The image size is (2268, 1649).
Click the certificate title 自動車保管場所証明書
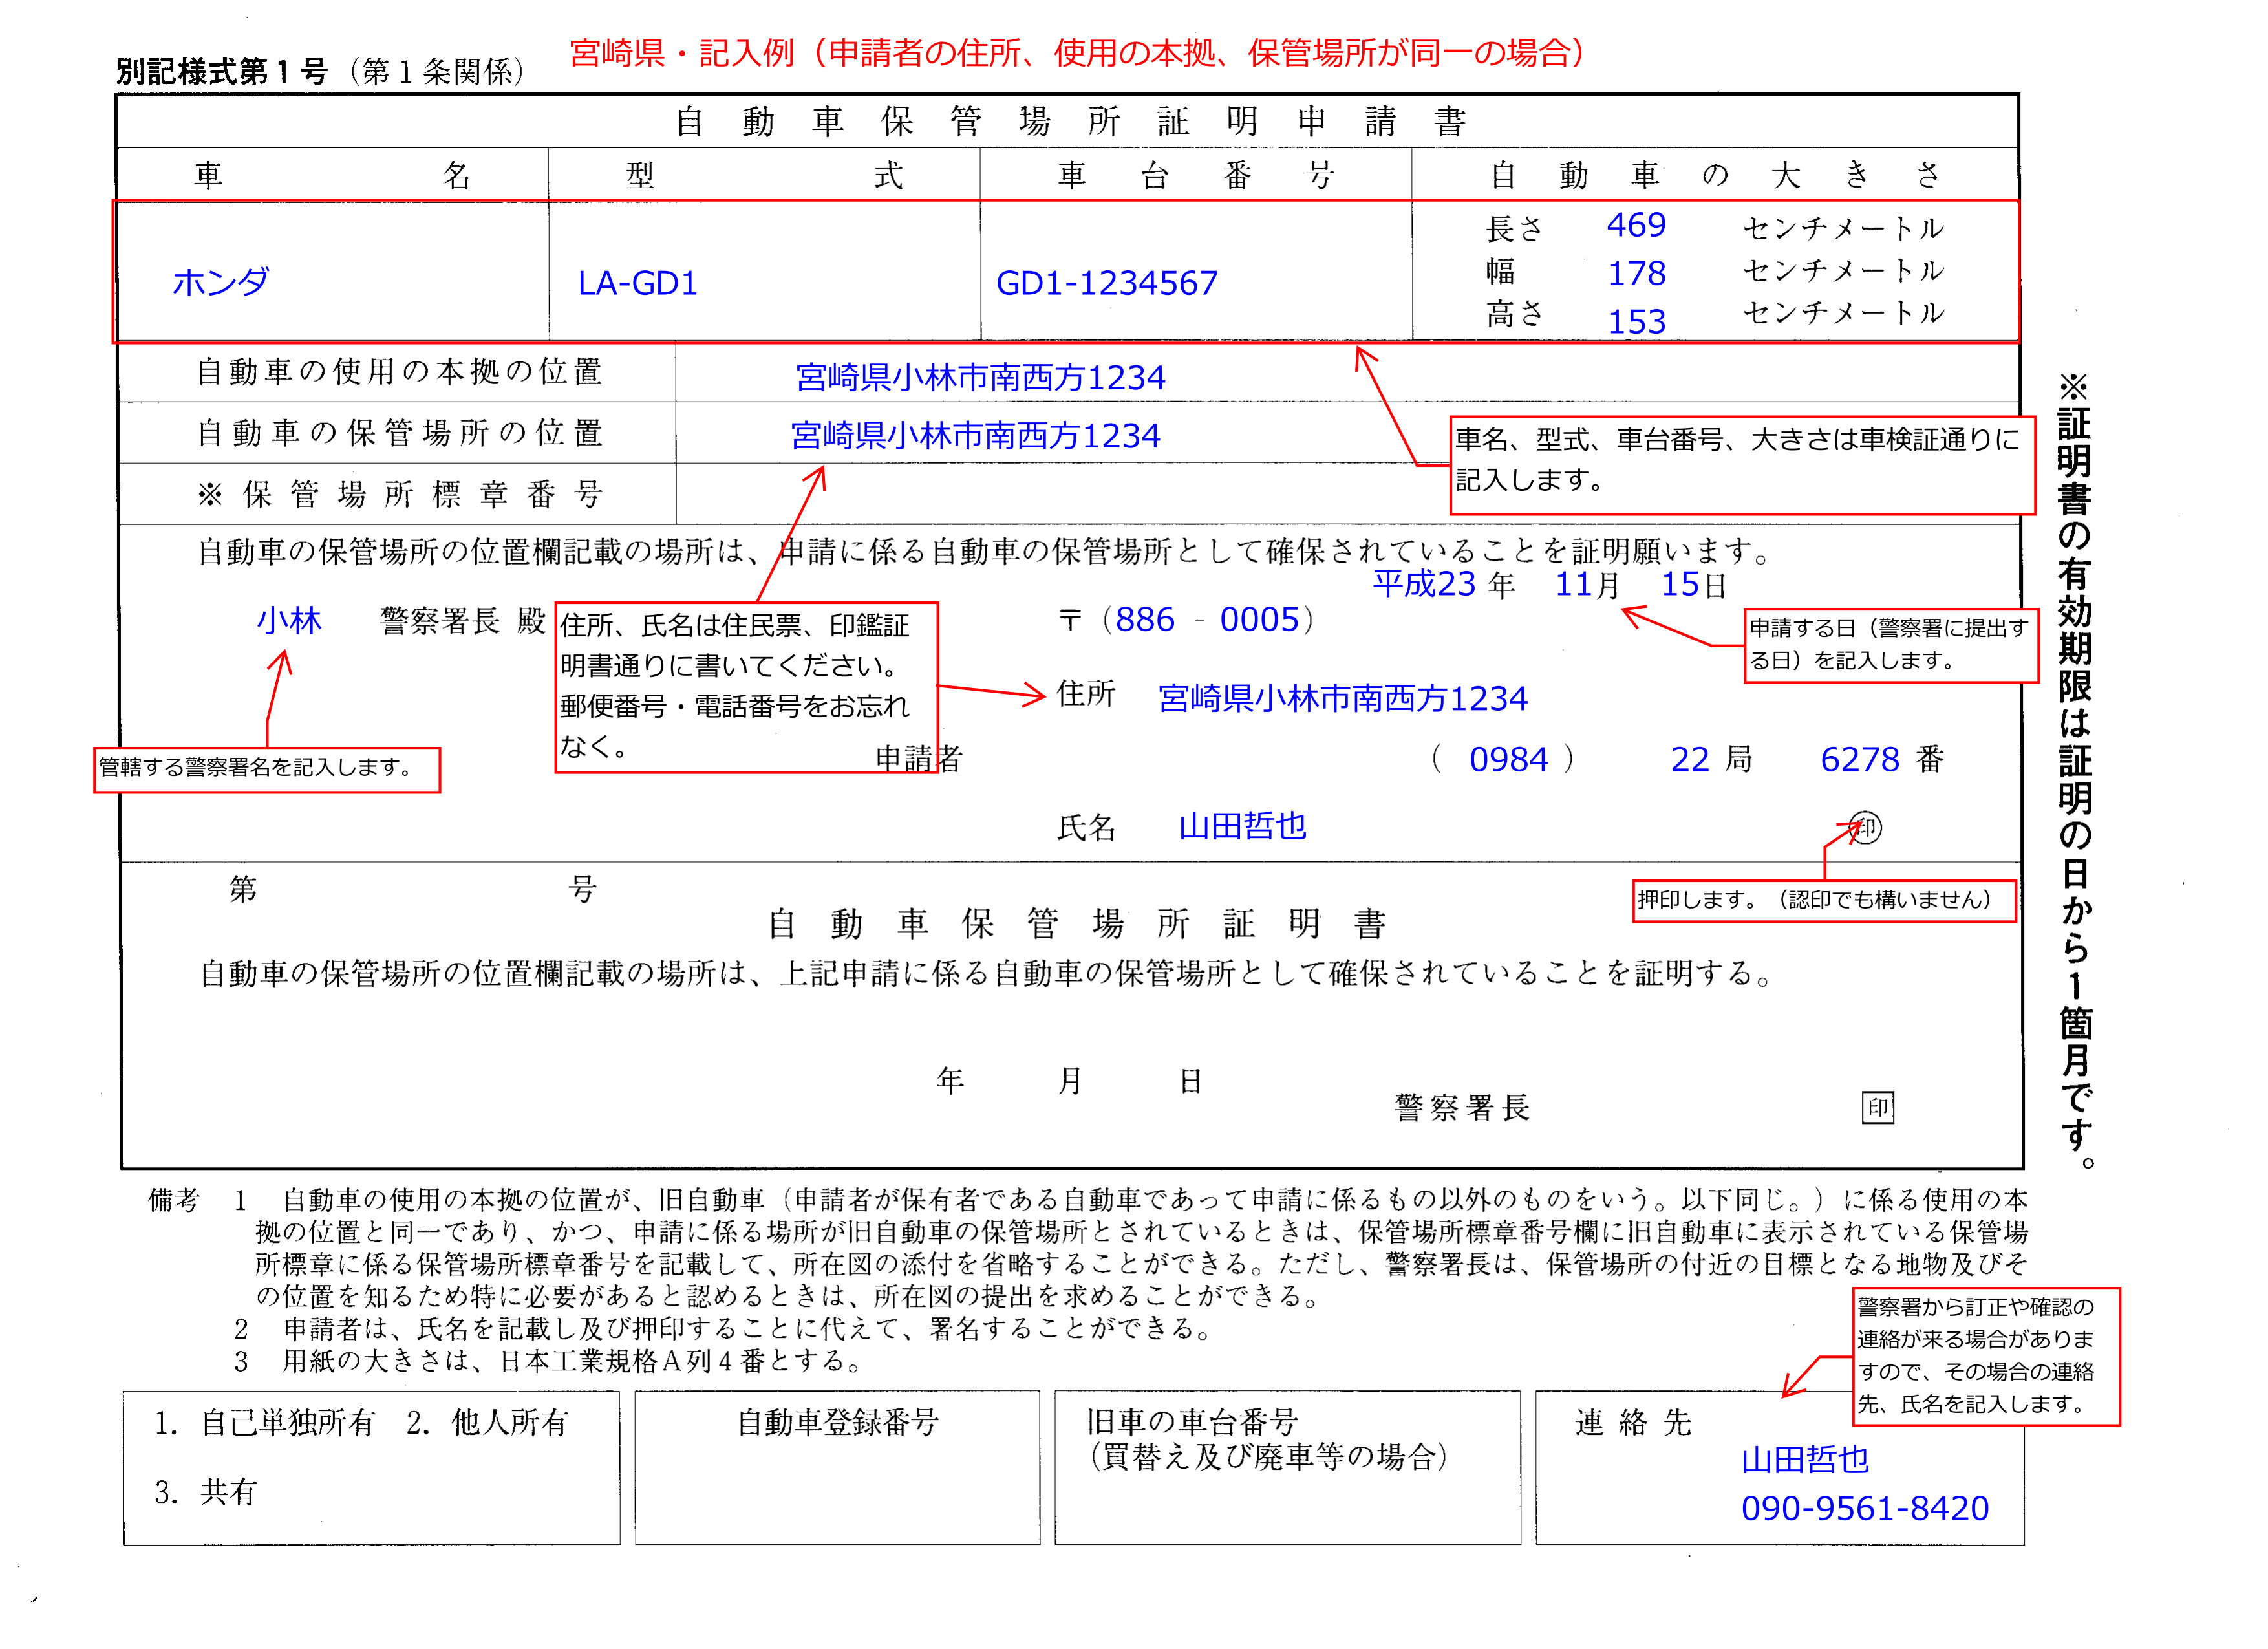(x=1076, y=923)
